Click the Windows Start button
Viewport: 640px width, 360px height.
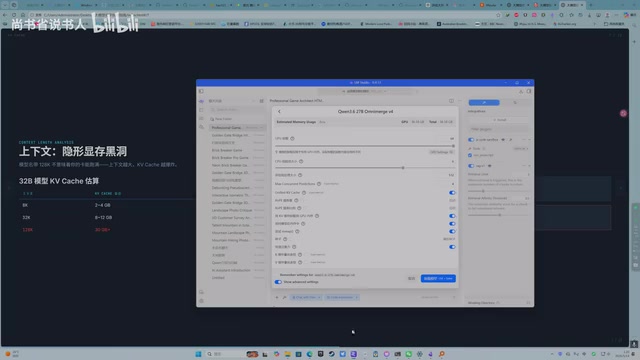(x=198, y=354)
